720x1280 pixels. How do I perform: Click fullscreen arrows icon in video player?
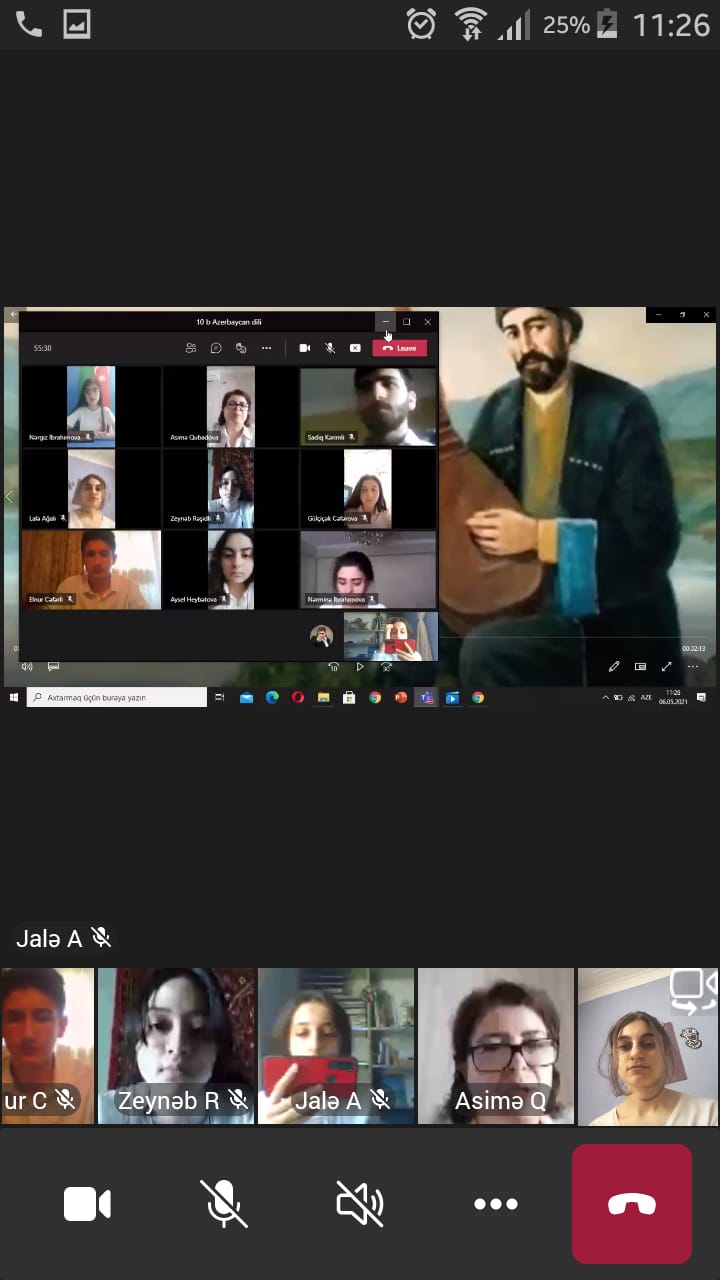(x=666, y=666)
